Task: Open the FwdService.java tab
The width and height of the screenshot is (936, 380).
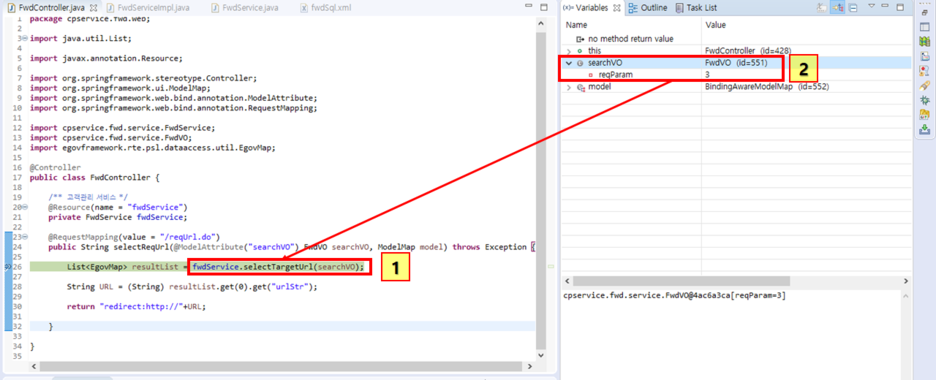Action: [x=245, y=8]
